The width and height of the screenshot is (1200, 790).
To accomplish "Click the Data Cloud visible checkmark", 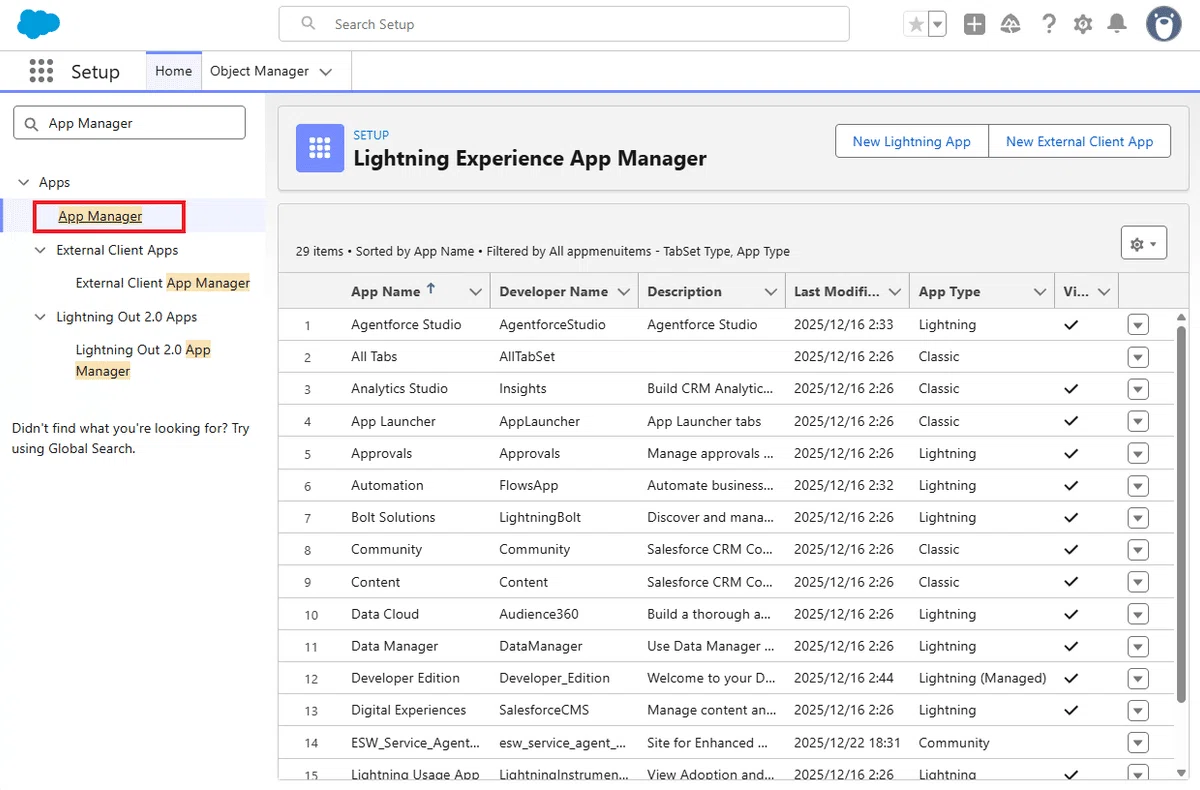I will (x=1071, y=614).
